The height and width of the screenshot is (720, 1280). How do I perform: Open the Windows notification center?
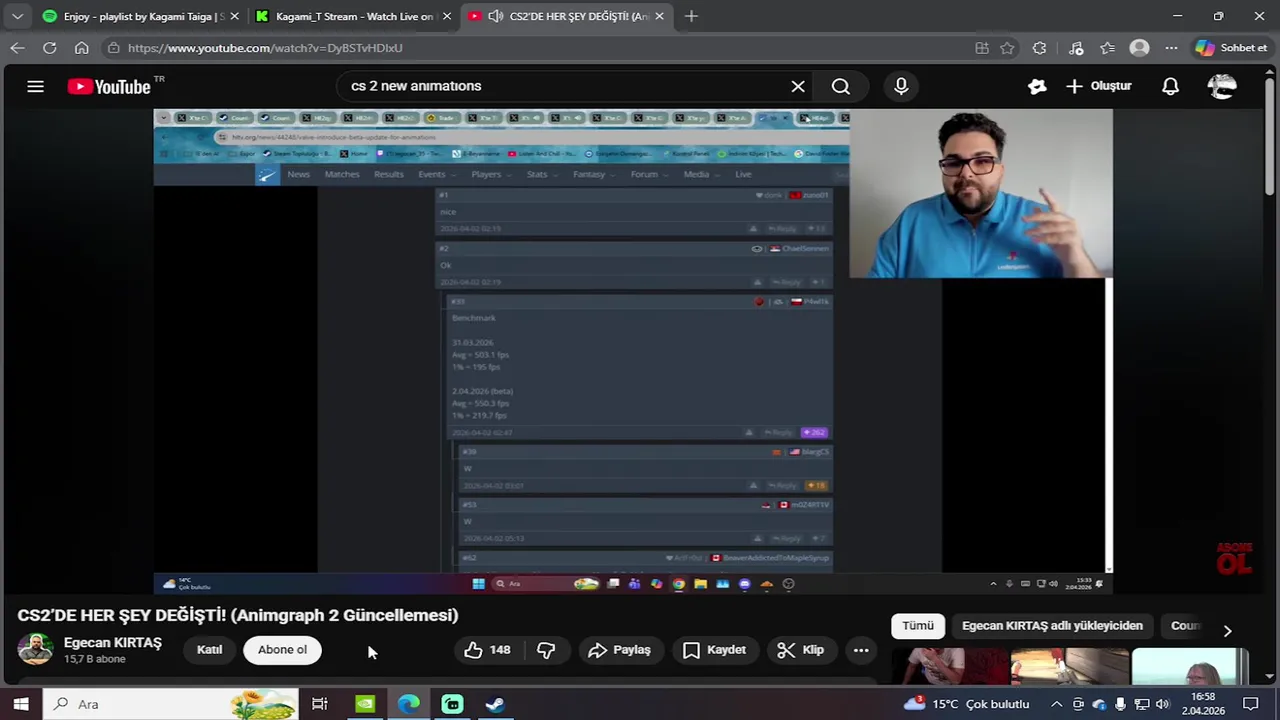click(x=1250, y=704)
